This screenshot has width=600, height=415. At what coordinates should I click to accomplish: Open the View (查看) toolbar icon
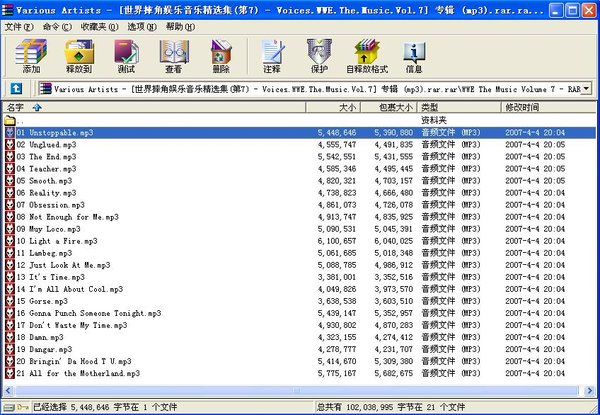(x=174, y=56)
